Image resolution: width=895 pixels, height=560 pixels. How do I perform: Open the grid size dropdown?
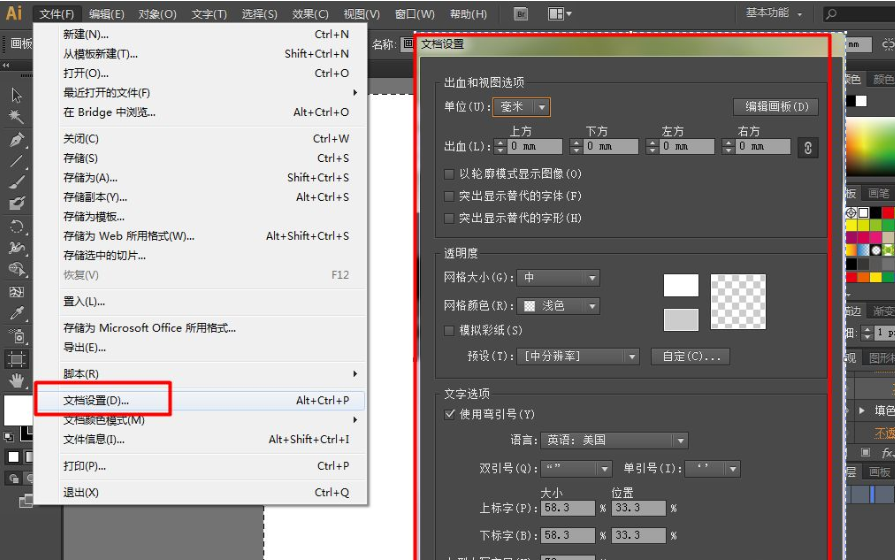click(558, 278)
